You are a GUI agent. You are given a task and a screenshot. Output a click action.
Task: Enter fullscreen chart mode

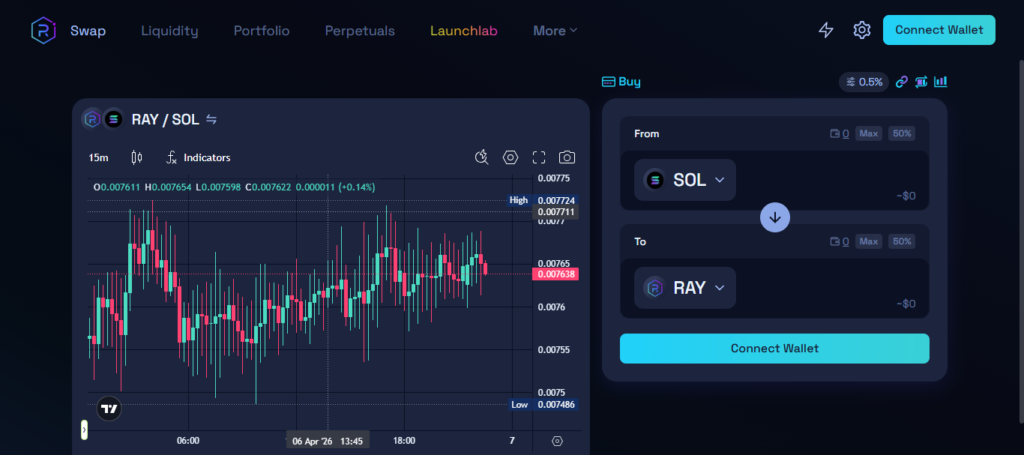539,157
